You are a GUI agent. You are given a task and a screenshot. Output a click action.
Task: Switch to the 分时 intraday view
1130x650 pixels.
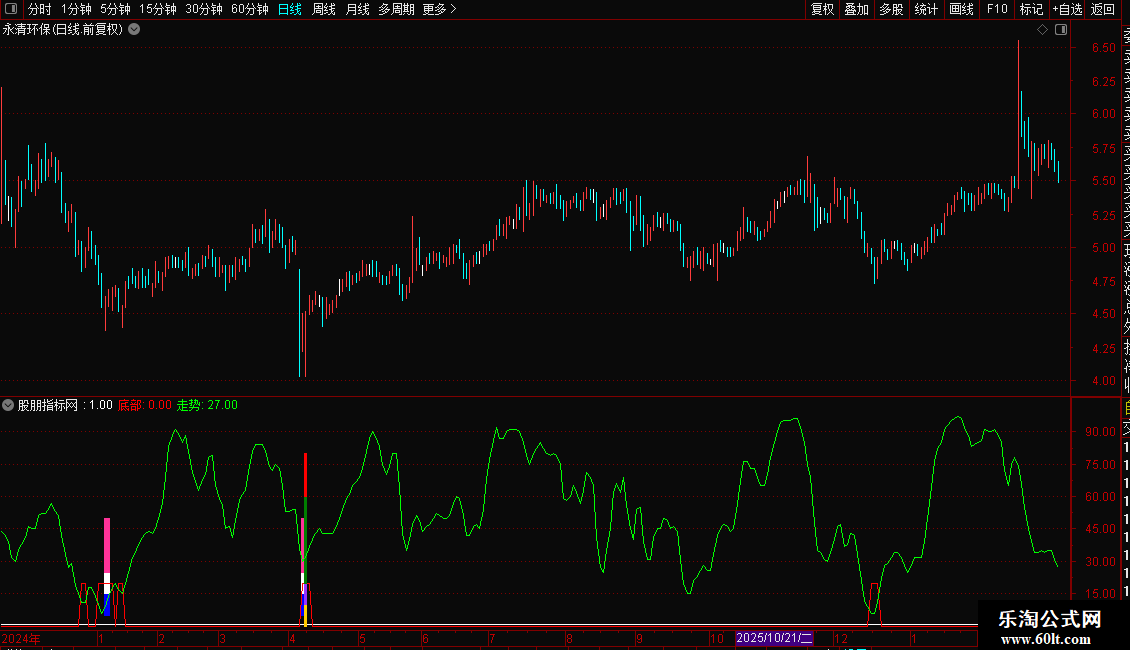coord(40,9)
